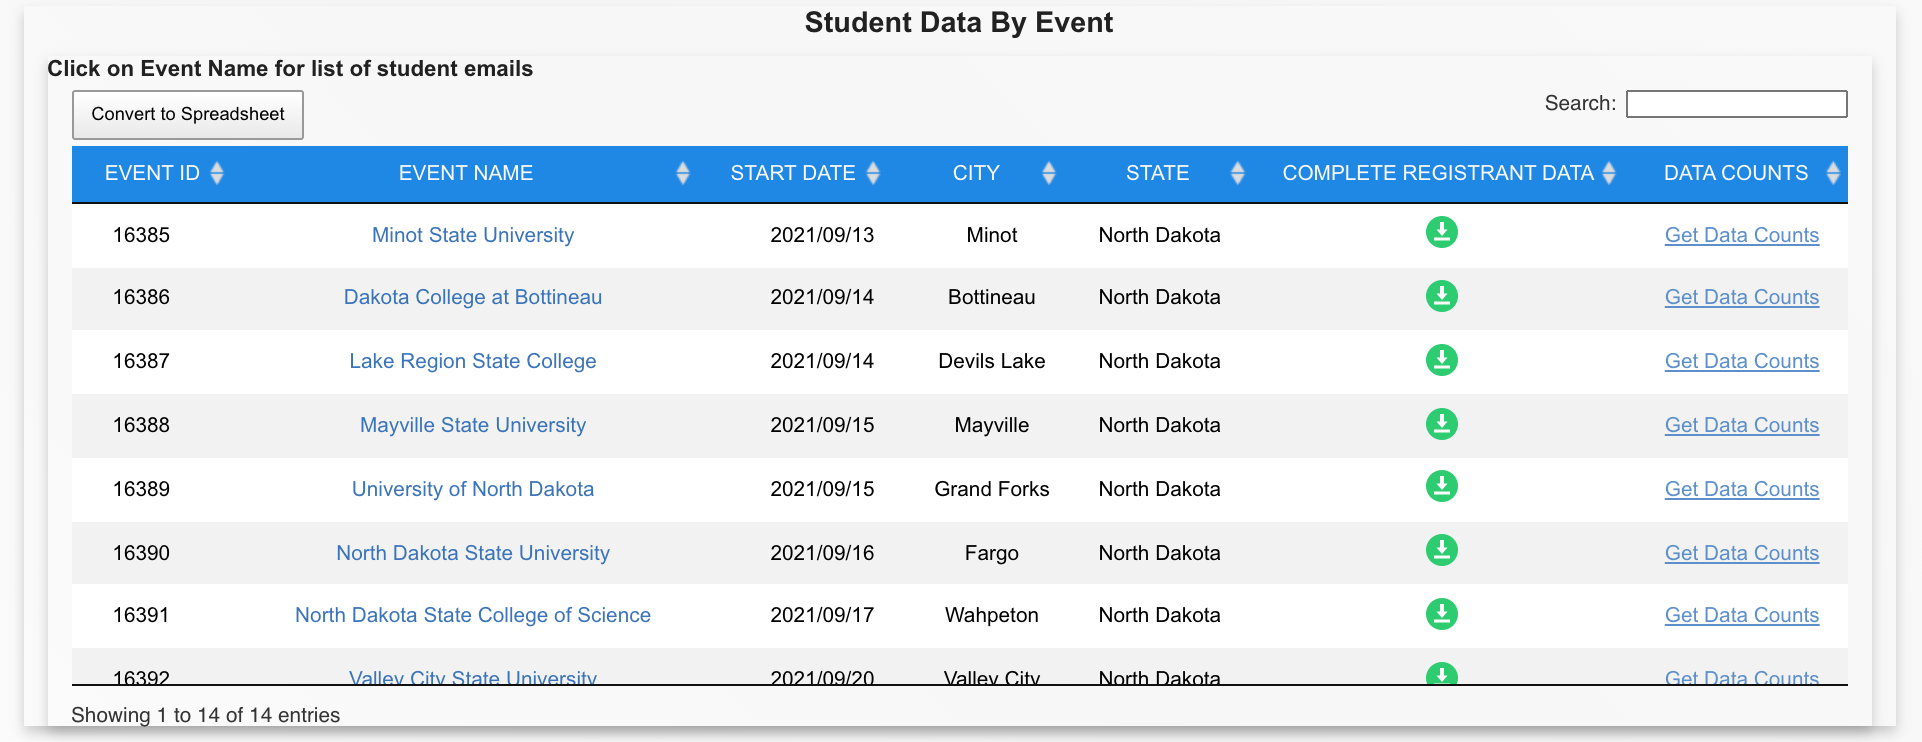This screenshot has height=742, width=1922.
Task: Click city cell Devils Lake
Action: tap(992, 361)
